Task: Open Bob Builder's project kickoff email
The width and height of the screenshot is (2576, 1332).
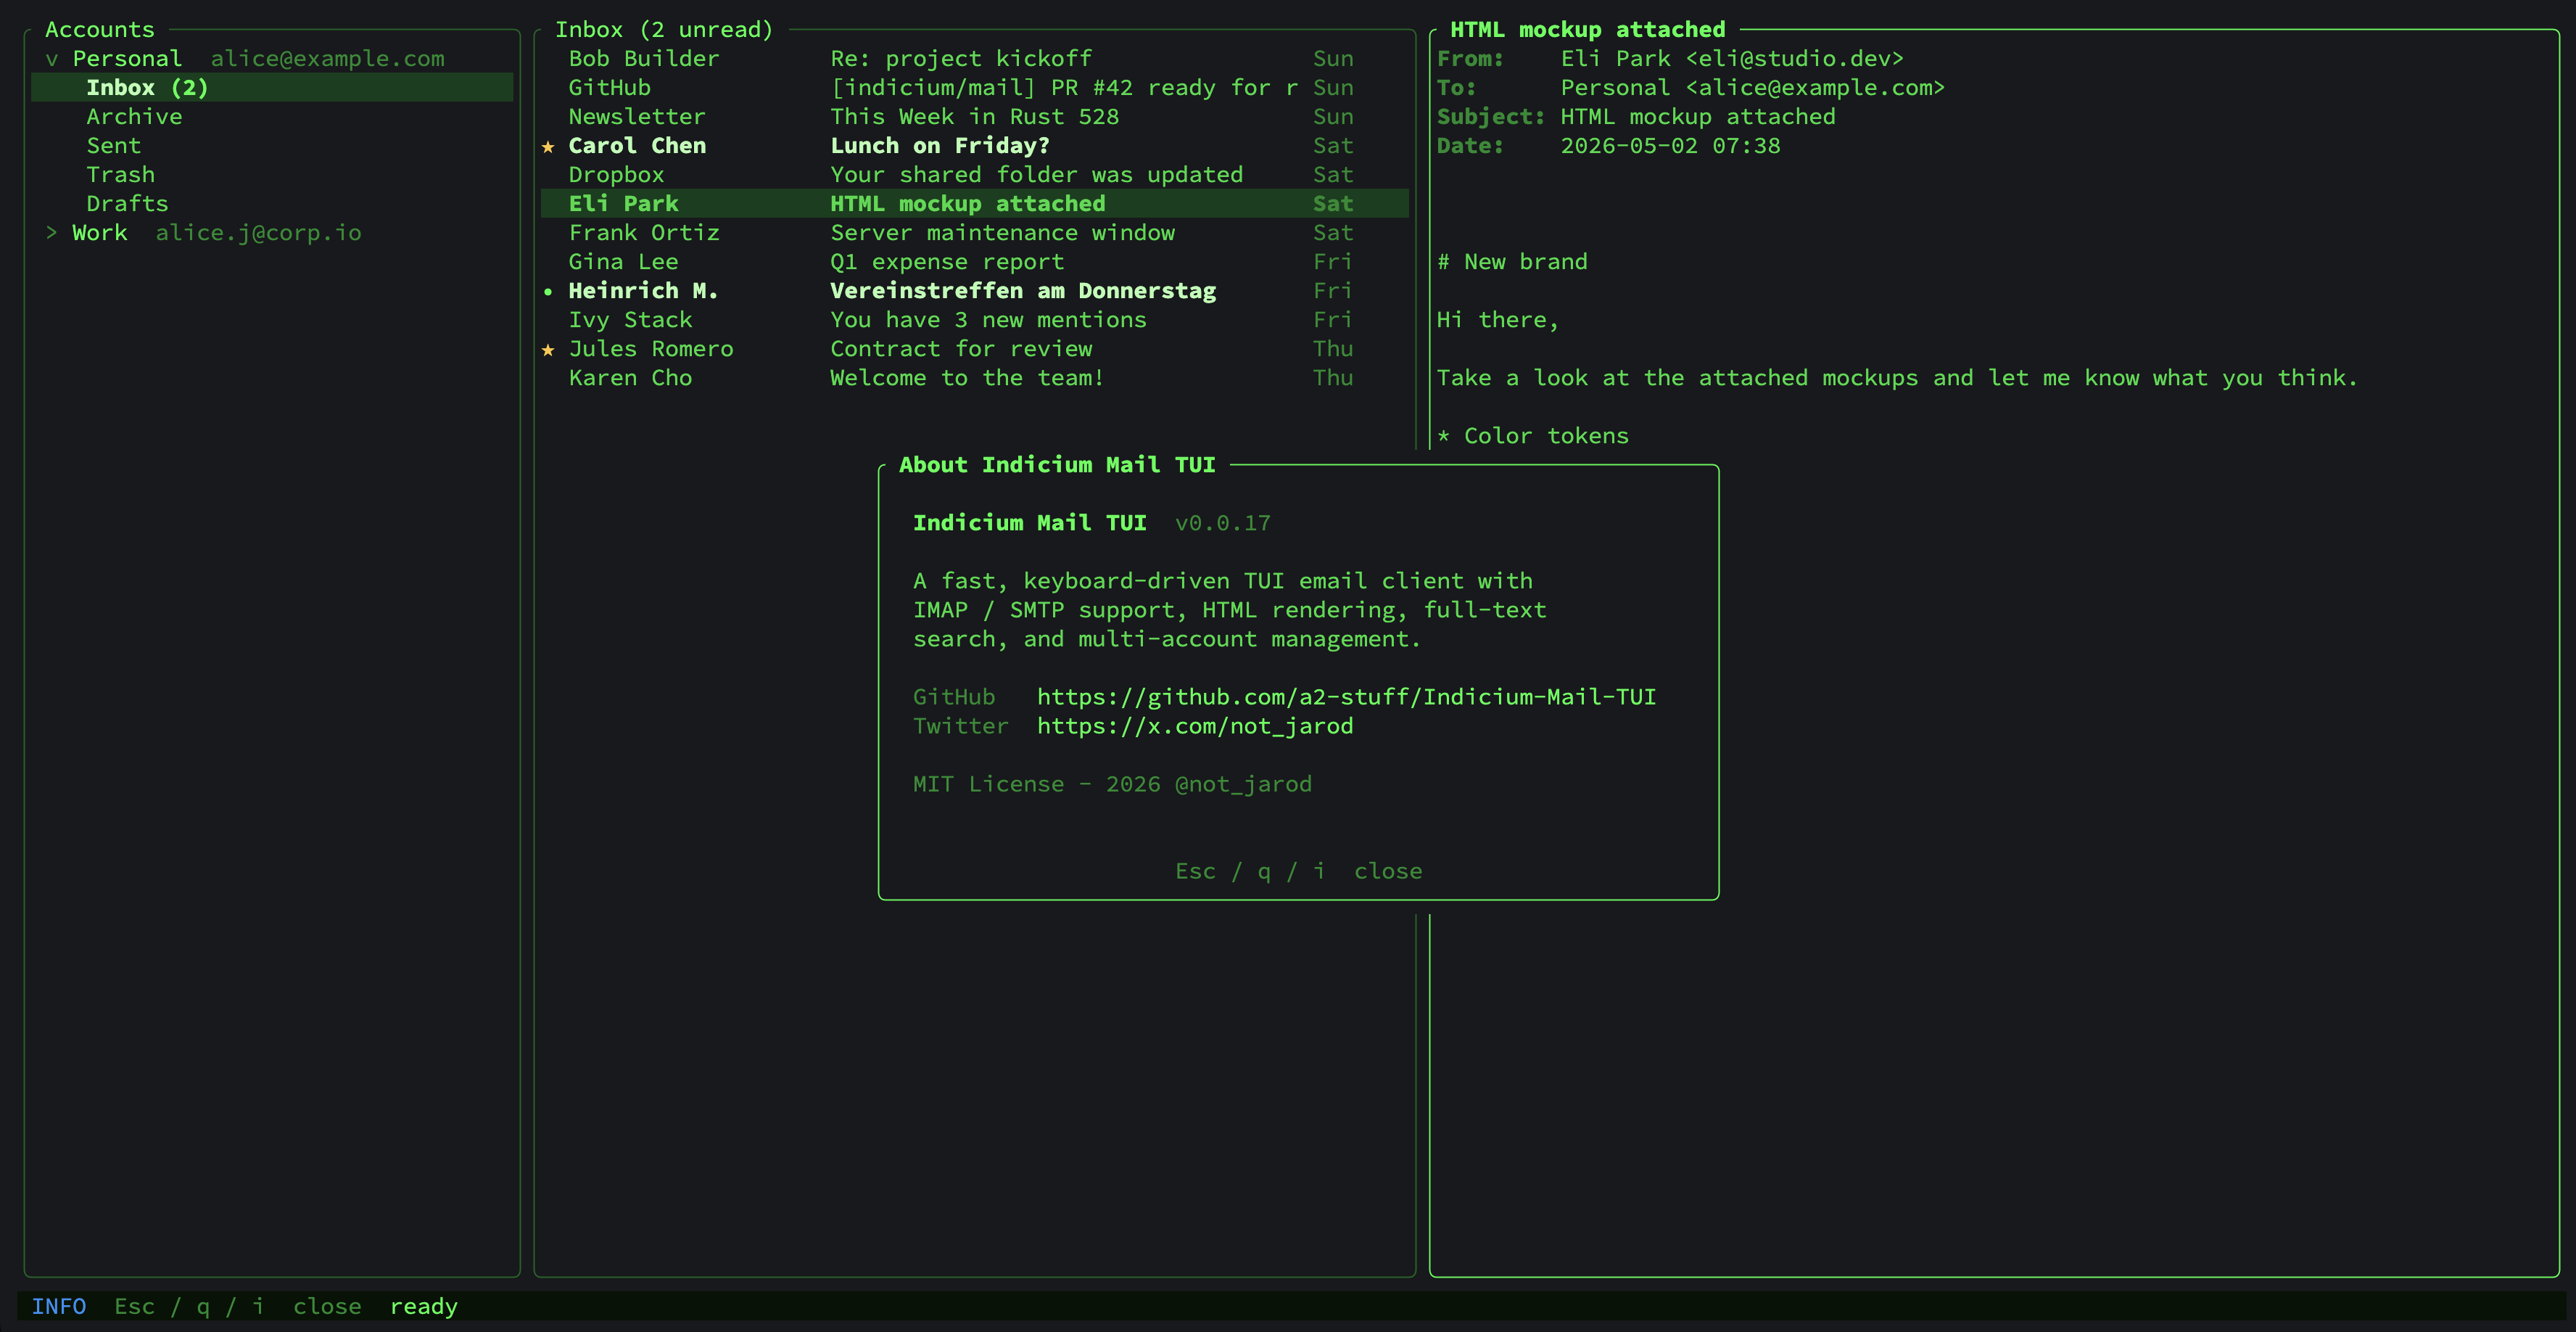Action: [x=975, y=59]
